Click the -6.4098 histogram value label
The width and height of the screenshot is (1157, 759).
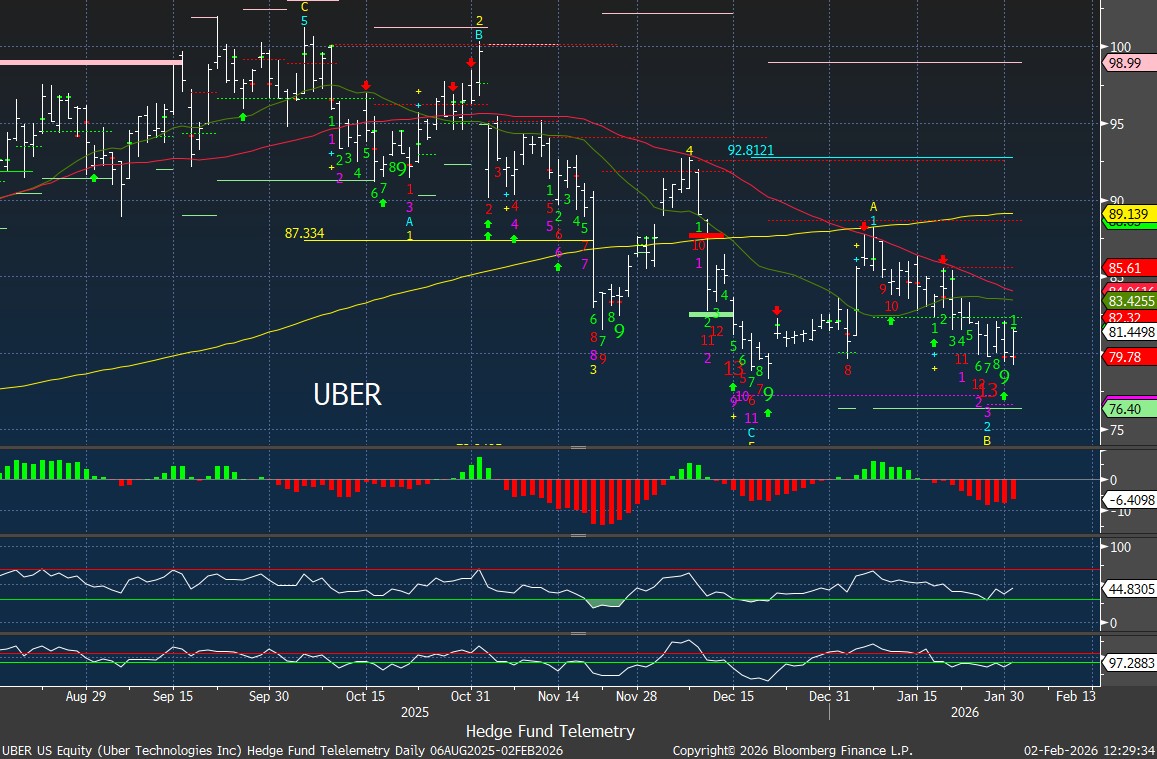(1130, 498)
